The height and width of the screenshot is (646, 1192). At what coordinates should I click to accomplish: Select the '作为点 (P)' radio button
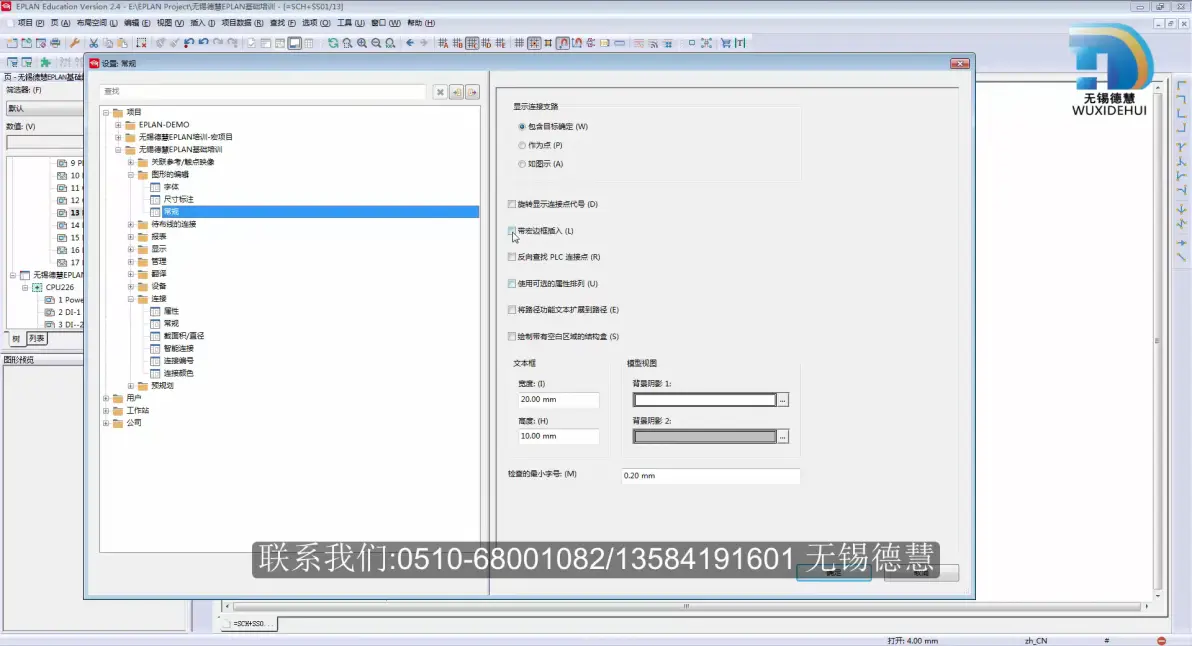(x=522, y=145)
